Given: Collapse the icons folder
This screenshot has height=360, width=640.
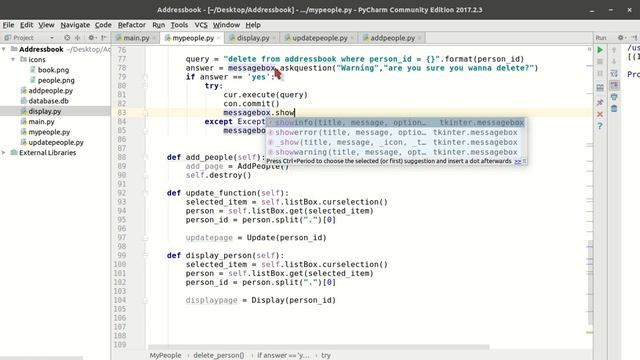Looking at the screenshot, I should (x=13, y=60).
